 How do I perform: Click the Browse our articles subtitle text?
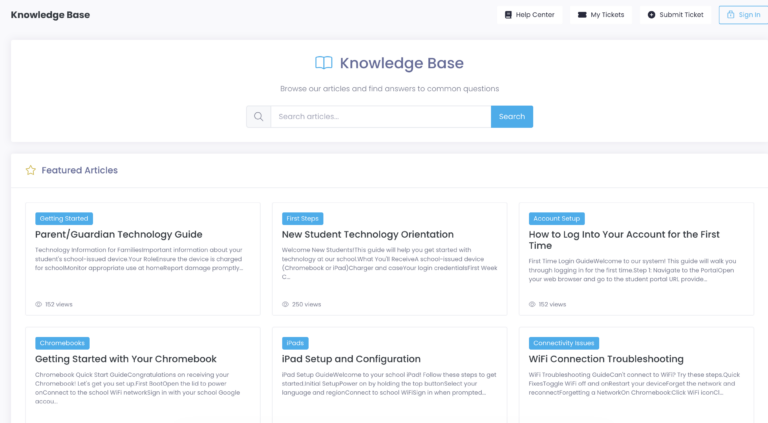click(x=389, y=89)
